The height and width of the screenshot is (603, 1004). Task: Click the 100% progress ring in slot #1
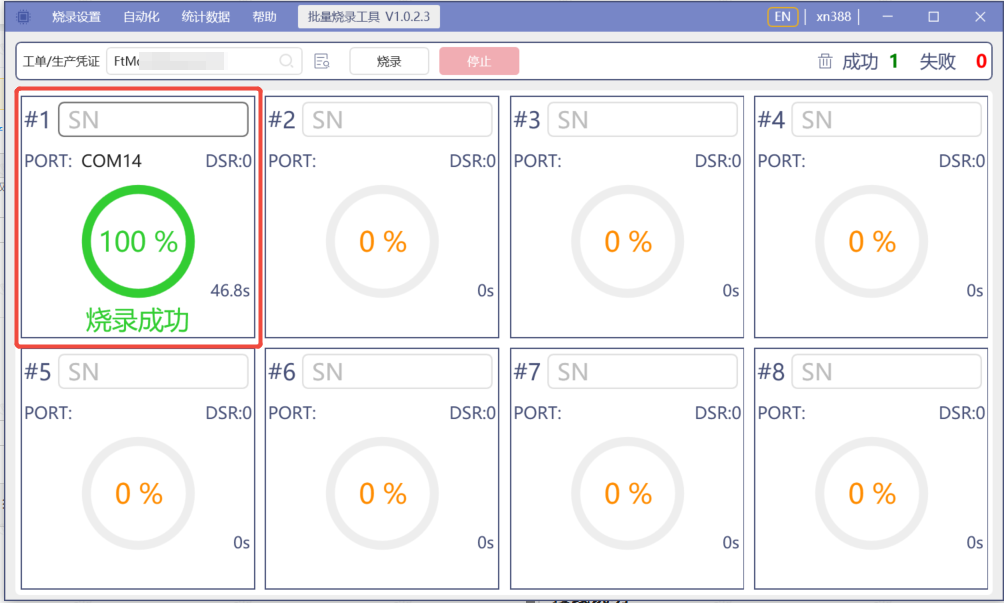137,240
